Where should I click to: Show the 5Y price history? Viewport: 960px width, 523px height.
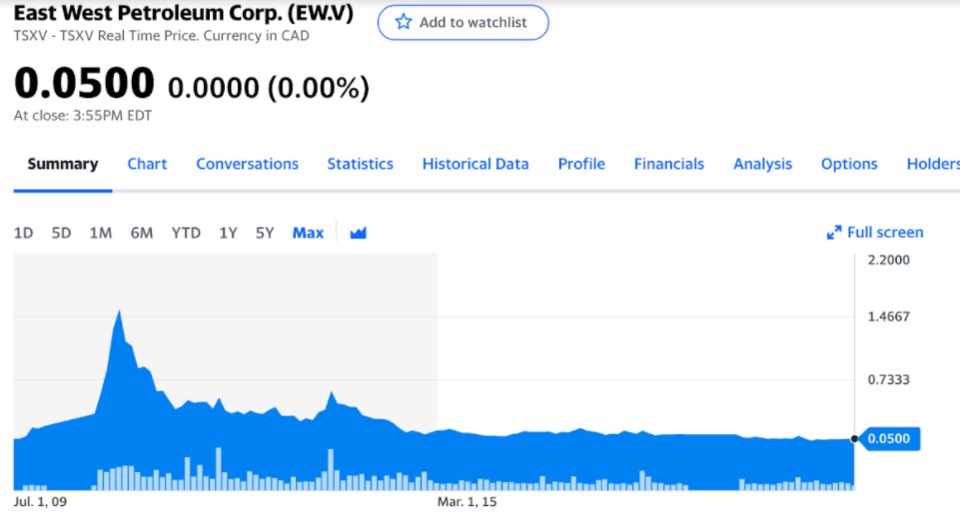[x=264, y=233]
